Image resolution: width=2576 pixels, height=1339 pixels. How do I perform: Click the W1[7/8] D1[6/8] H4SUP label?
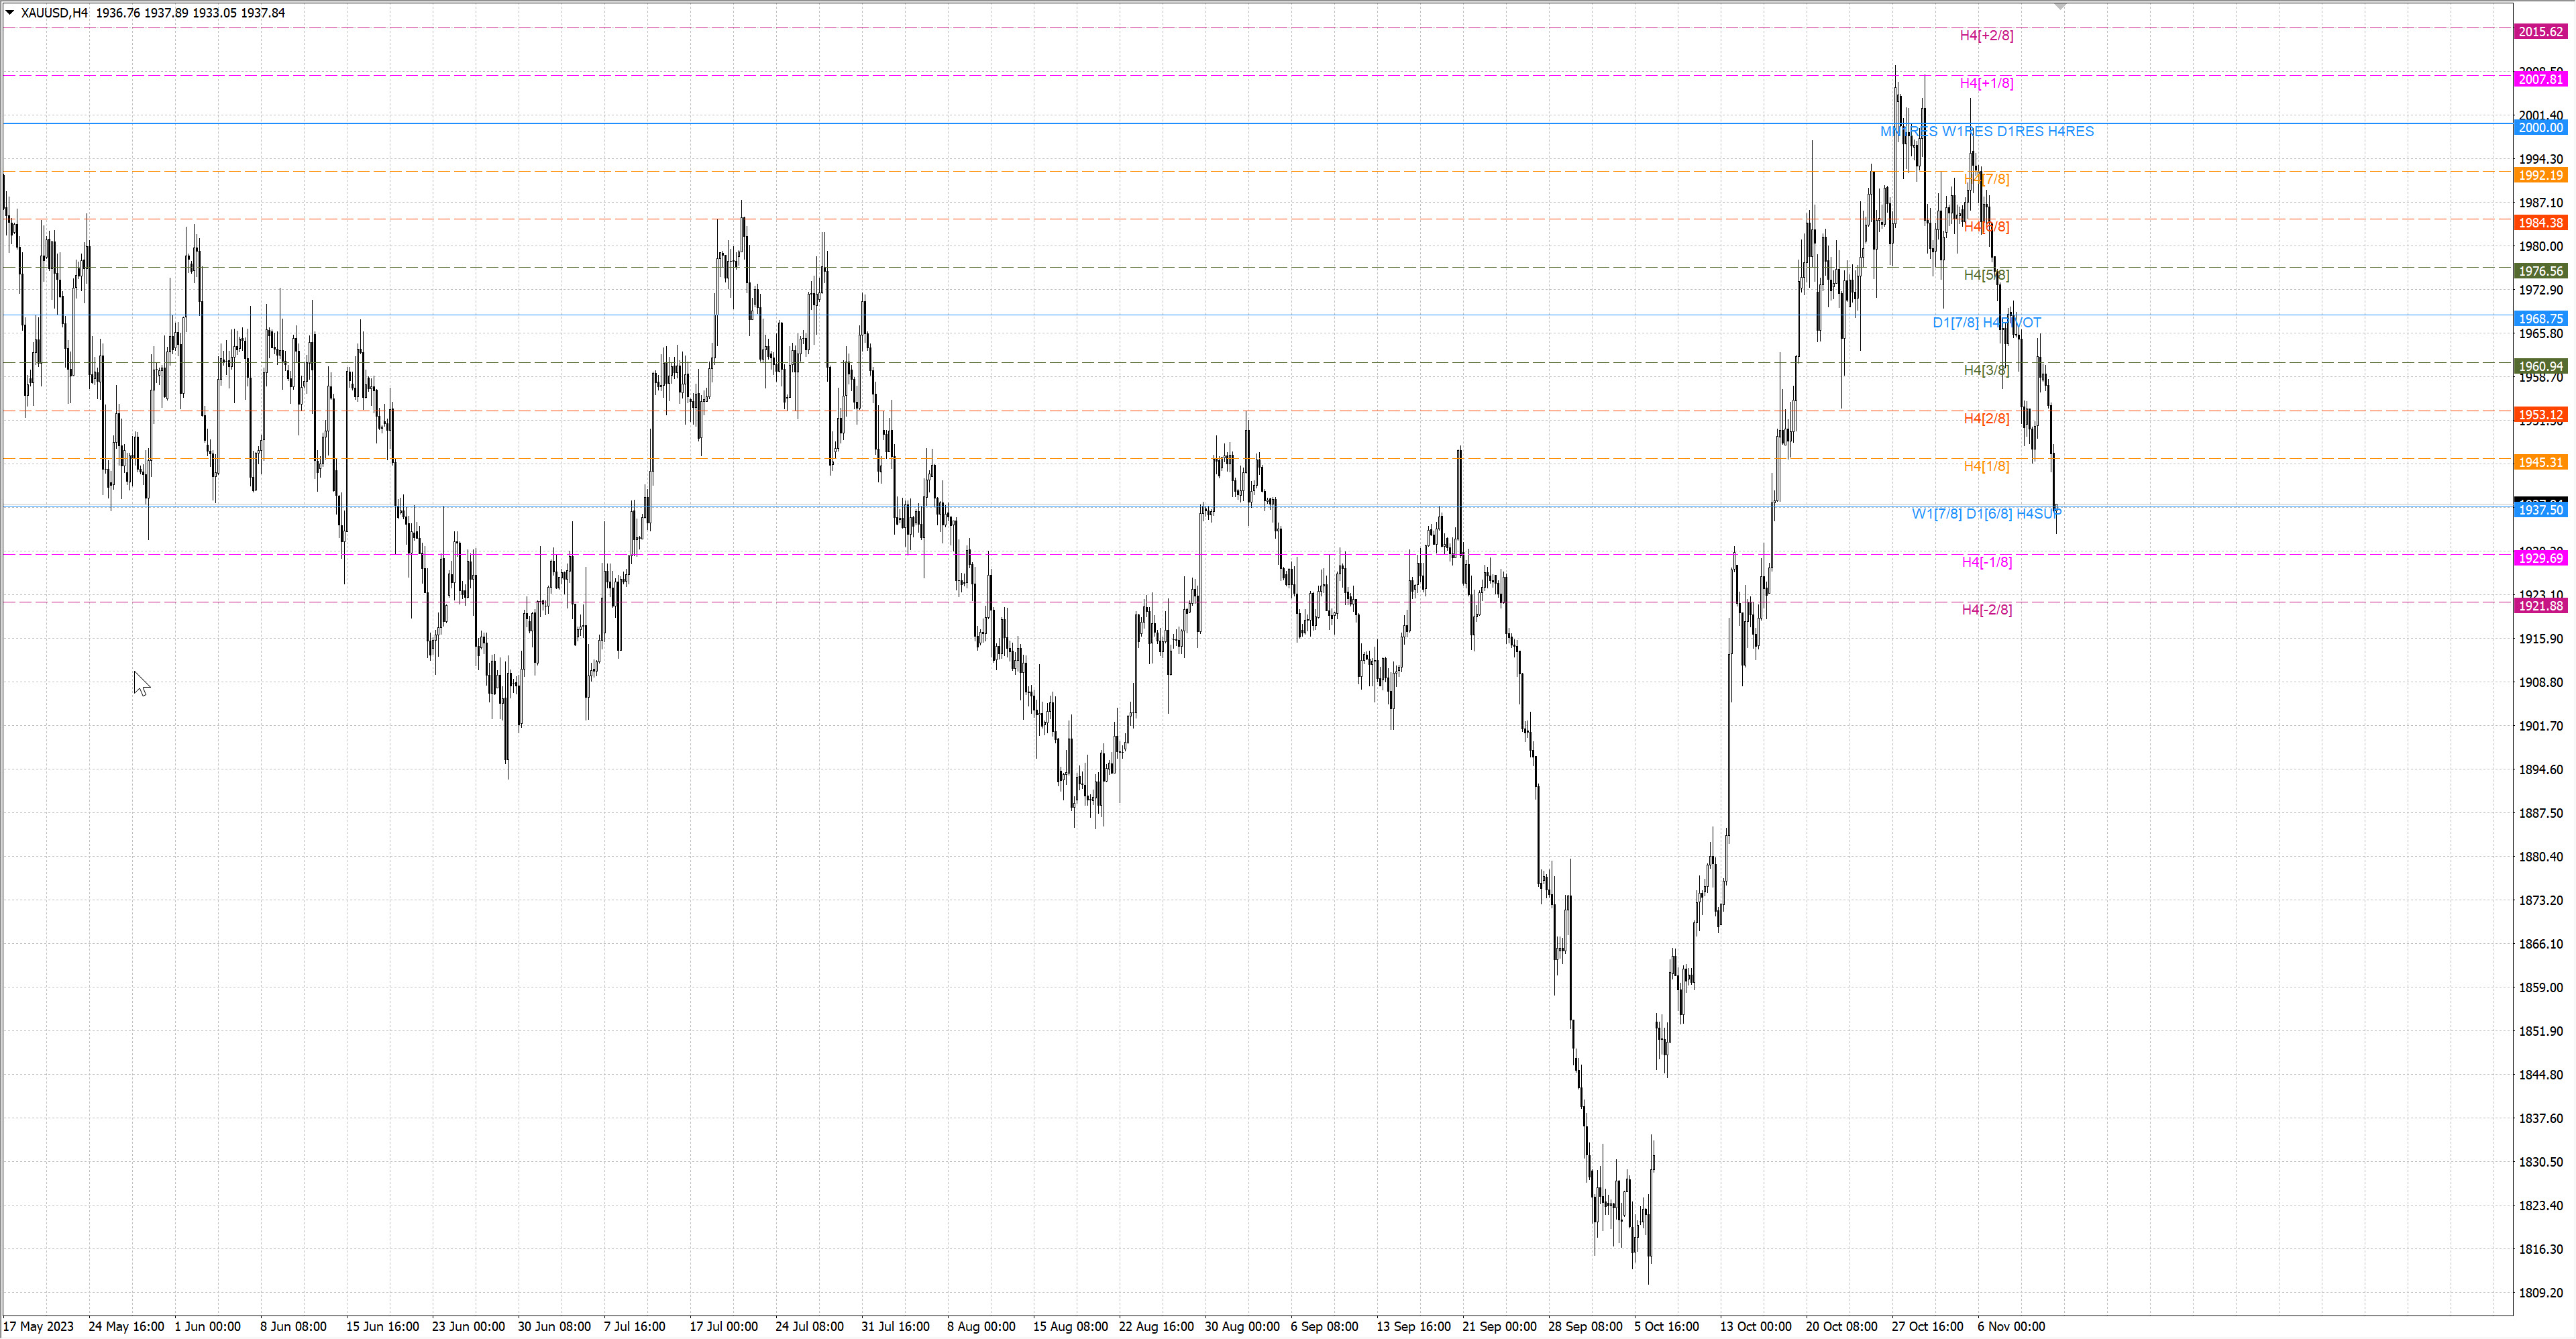click(1986, 514)
